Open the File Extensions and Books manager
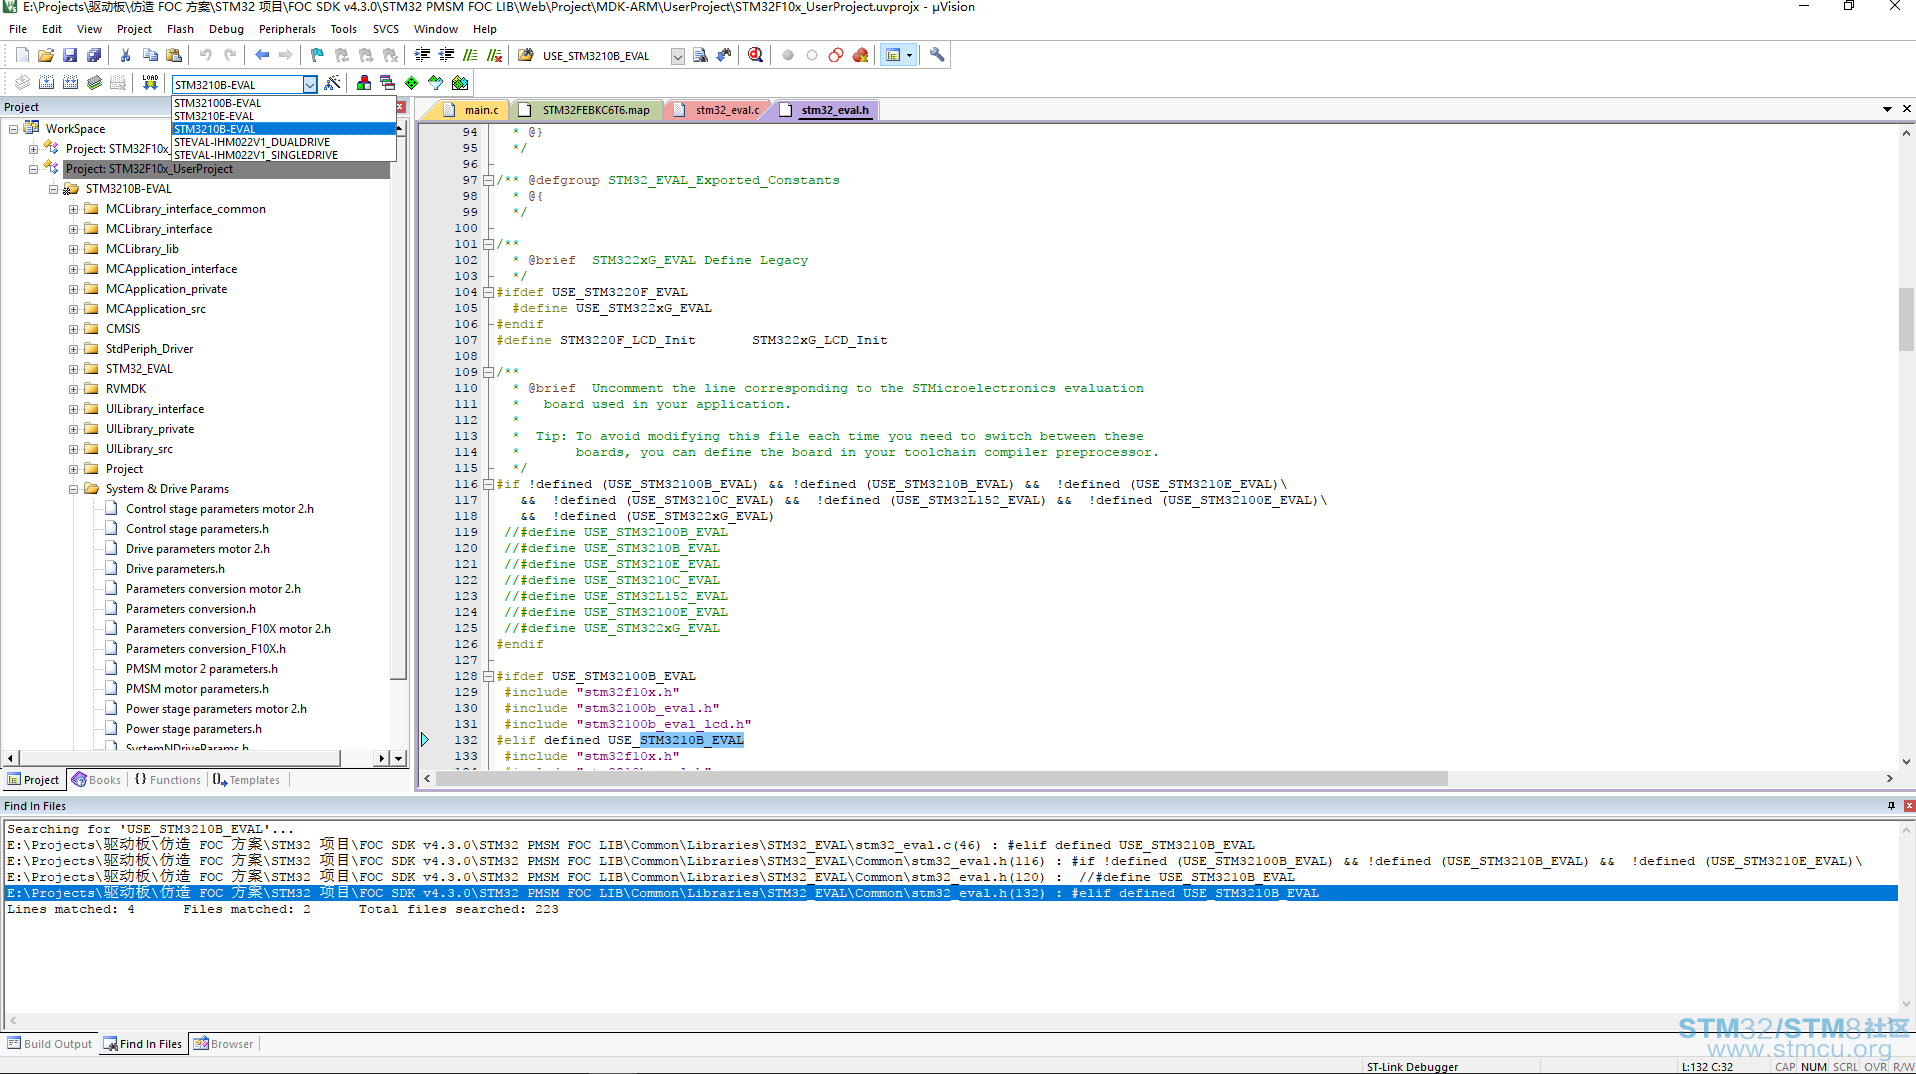Image resolution: width=1916 pixels, height=1074 pixels. [363, 83]
